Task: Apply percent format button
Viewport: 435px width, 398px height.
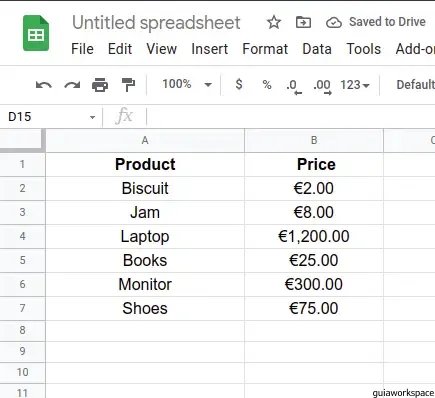Action: pos(267,85)
